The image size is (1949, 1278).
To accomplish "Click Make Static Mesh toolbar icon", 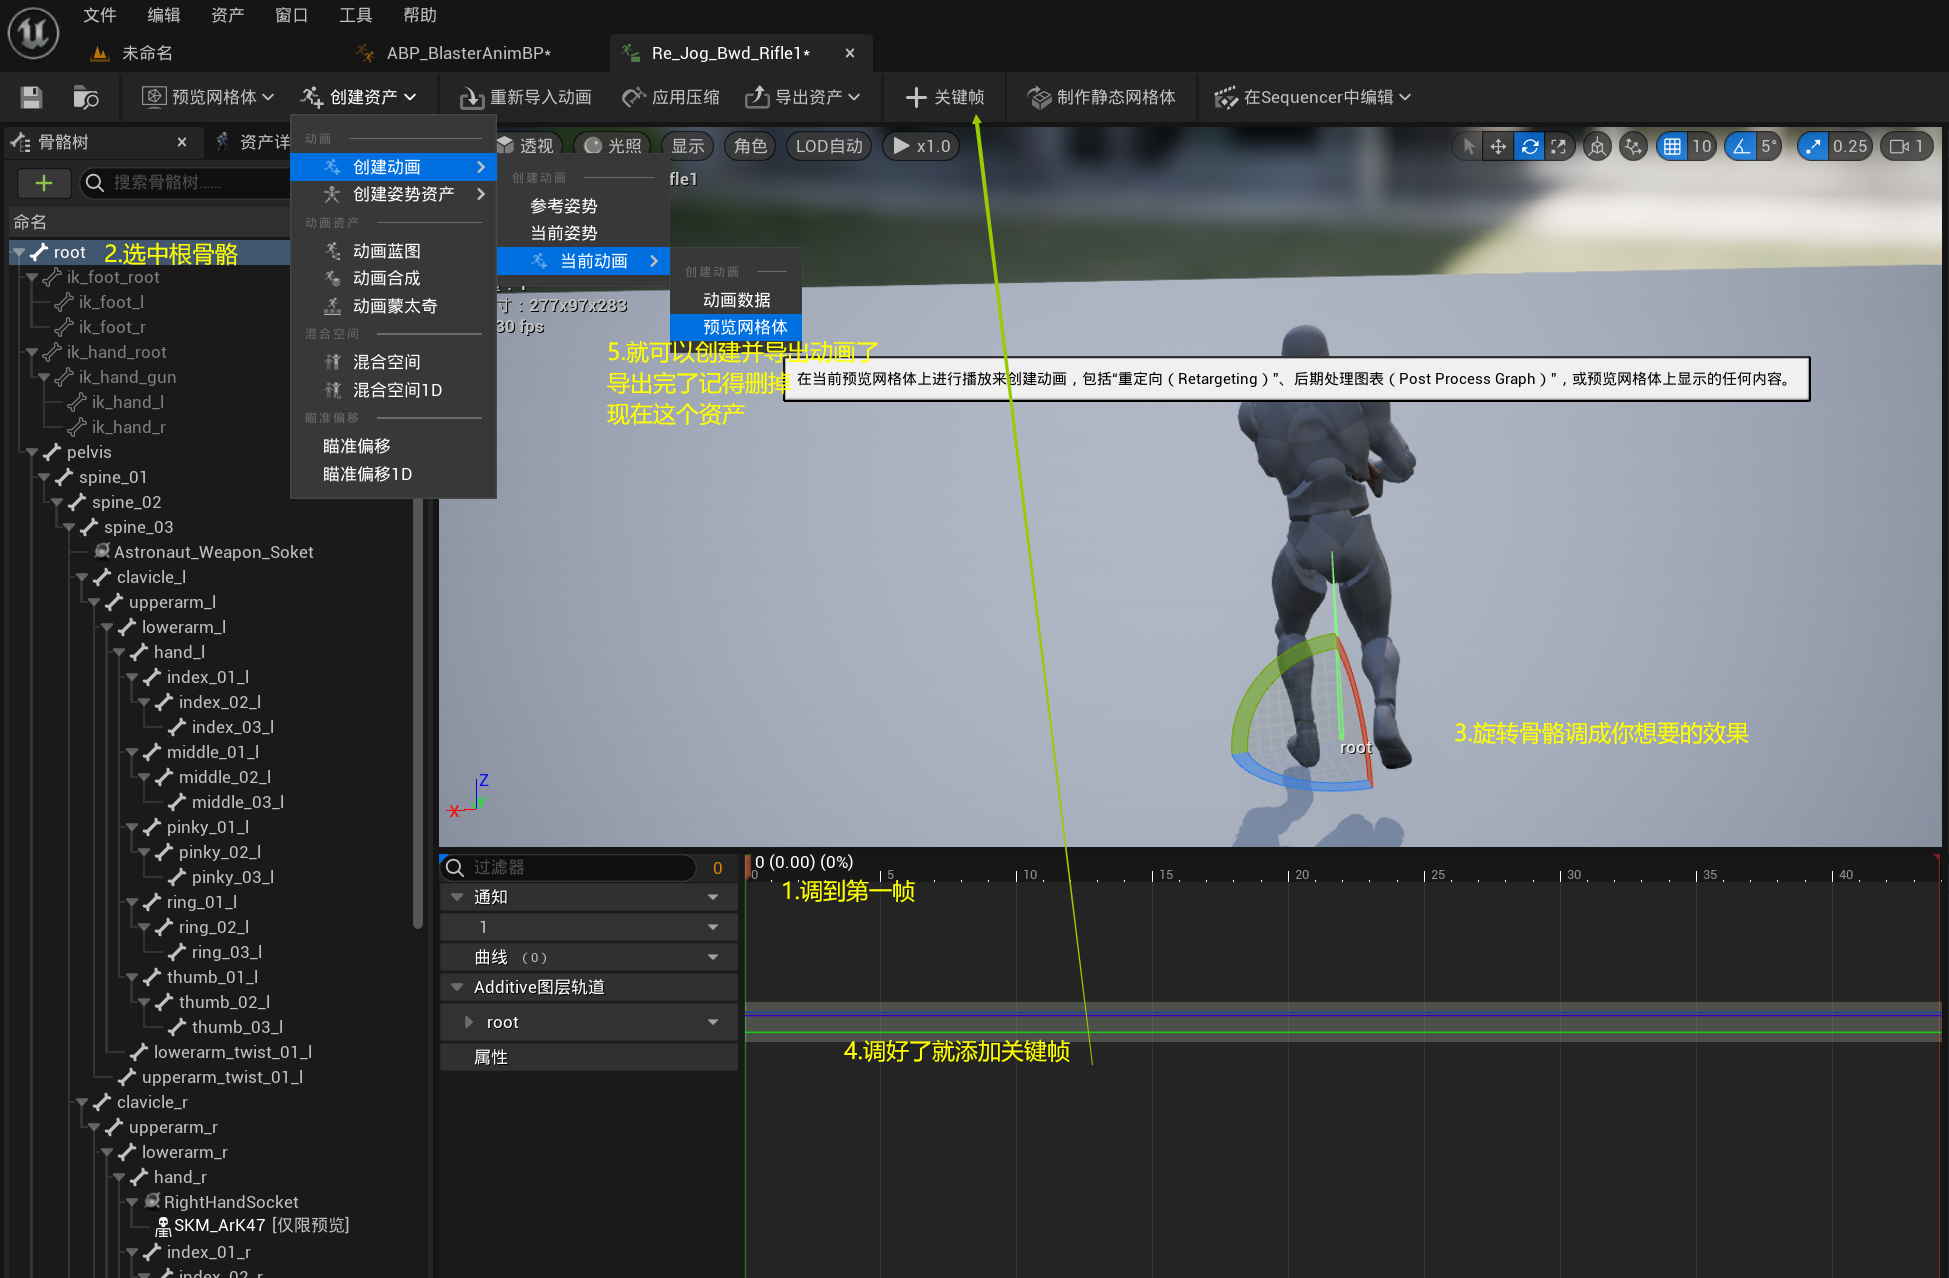I will pyautogui.click(x=1039, y=97).
